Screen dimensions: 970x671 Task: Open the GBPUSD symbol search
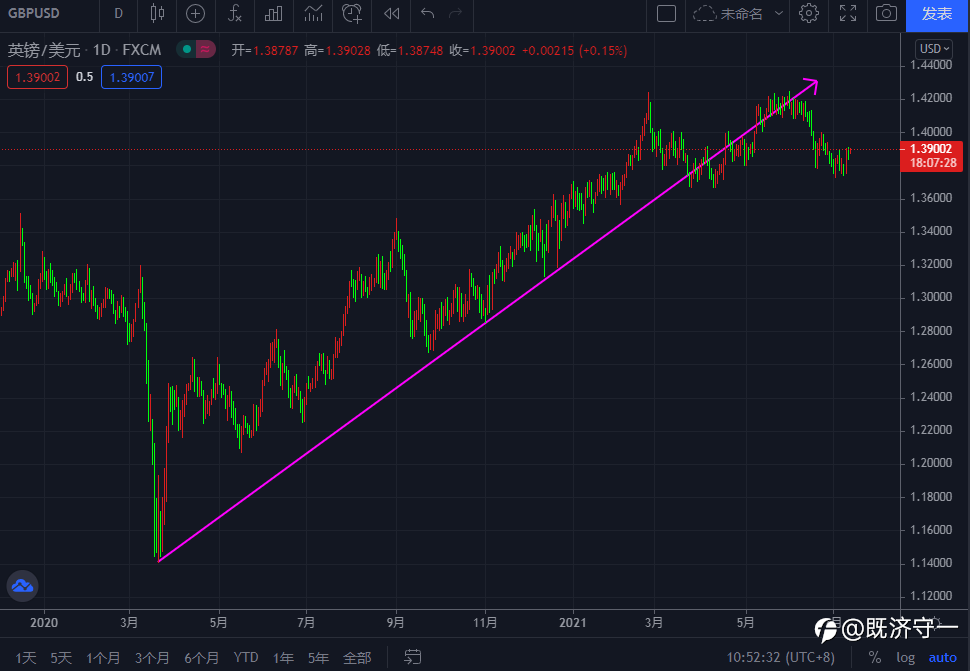click(34, 13)
